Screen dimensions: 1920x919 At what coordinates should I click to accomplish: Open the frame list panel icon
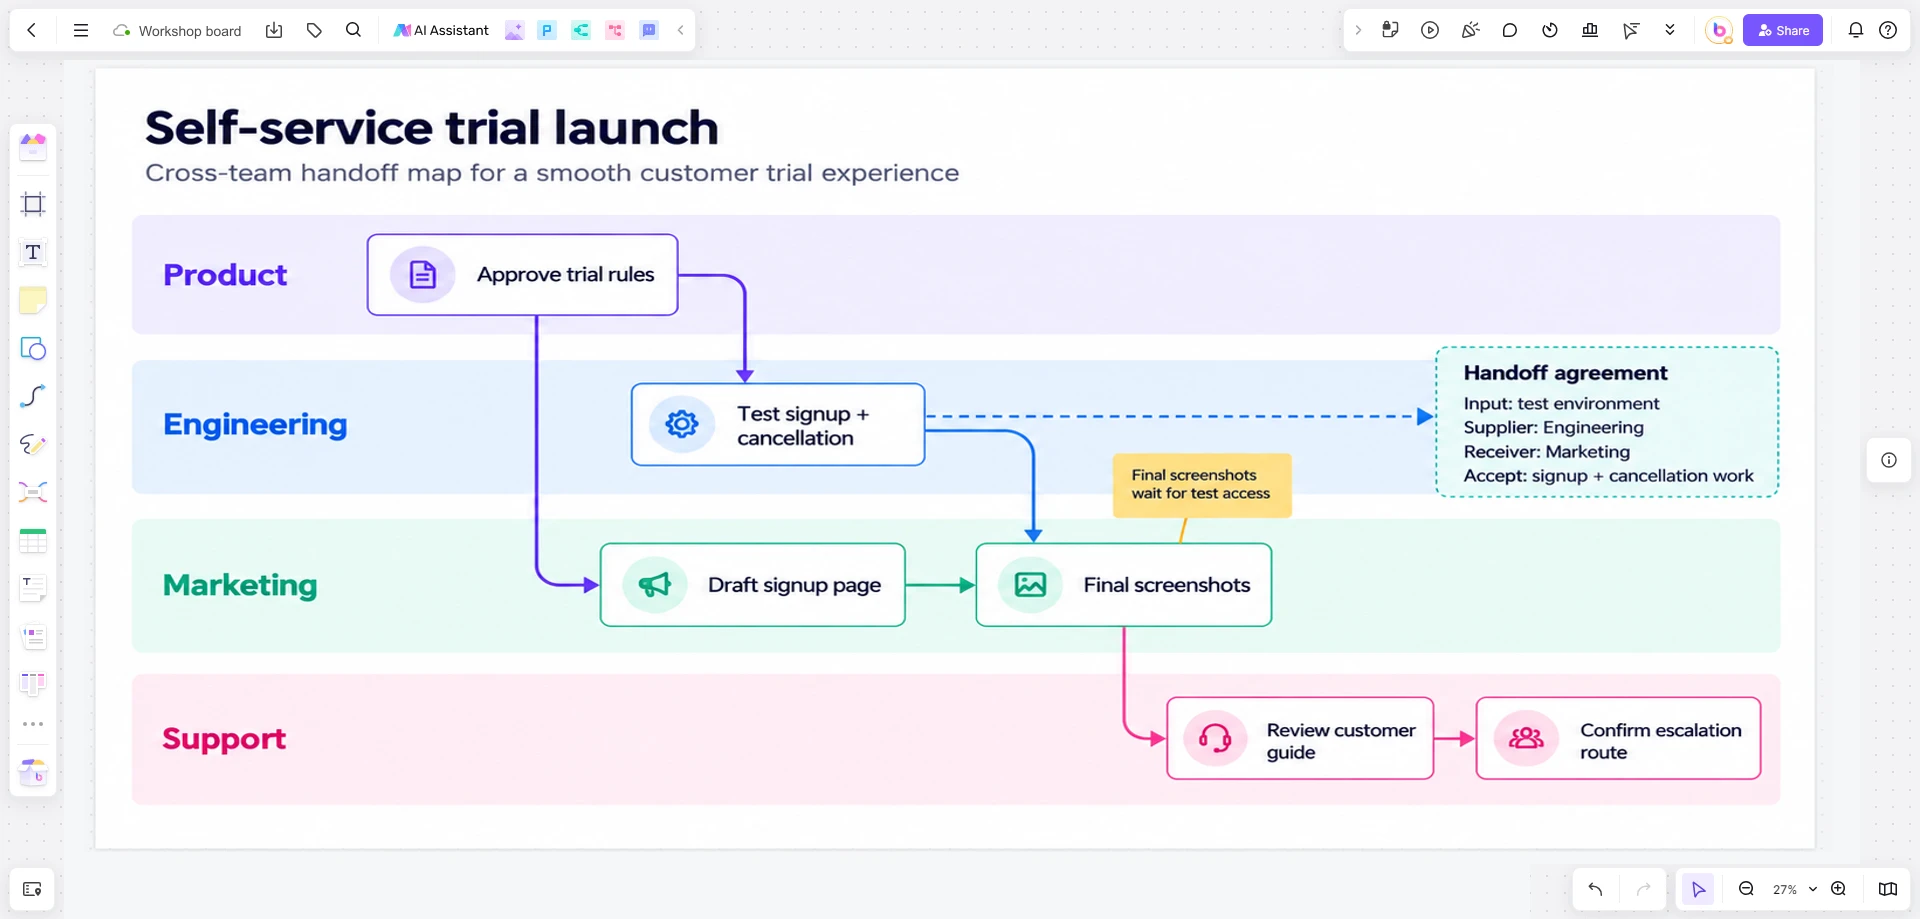pyautogui.click(x=32, y=889)
